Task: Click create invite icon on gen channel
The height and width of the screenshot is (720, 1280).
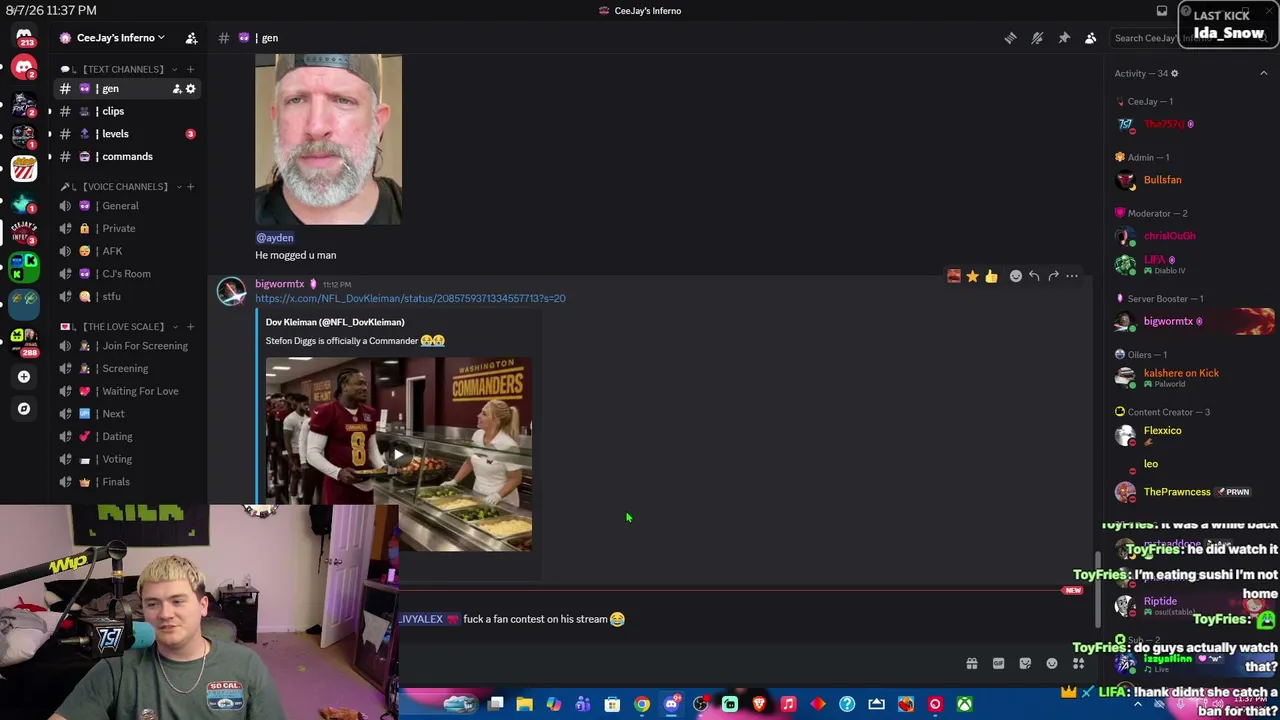Action: point(176,89)
